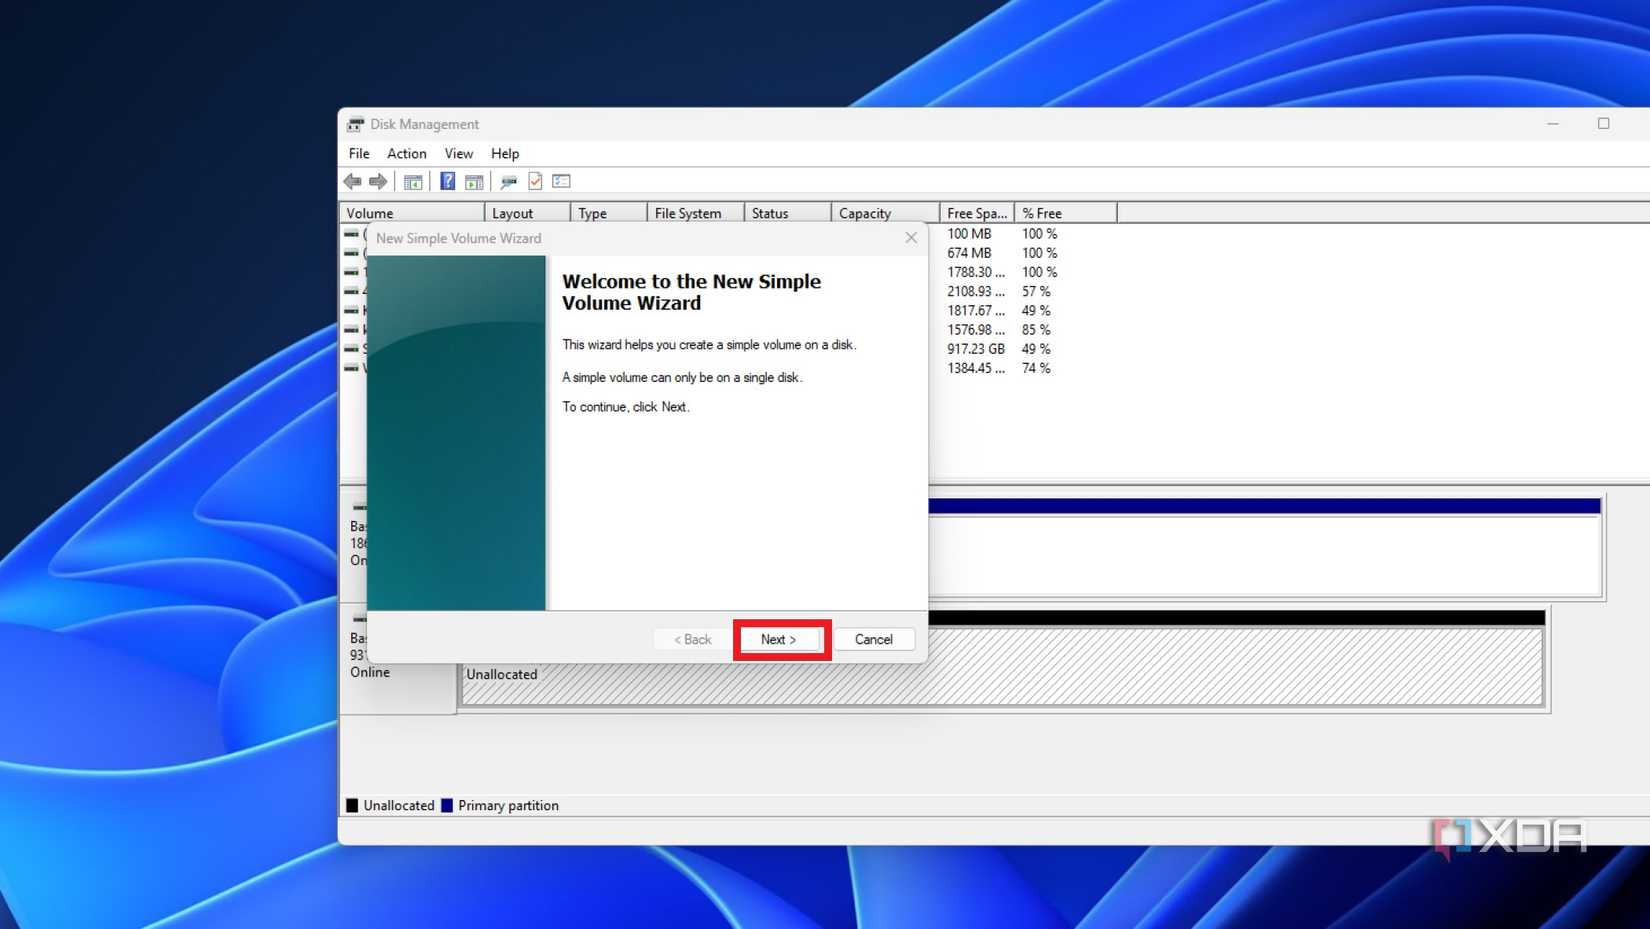The width and height of the screenshot is (1650, 929).
Task: Click the disk check document icon
Action: tap(534, 181)
